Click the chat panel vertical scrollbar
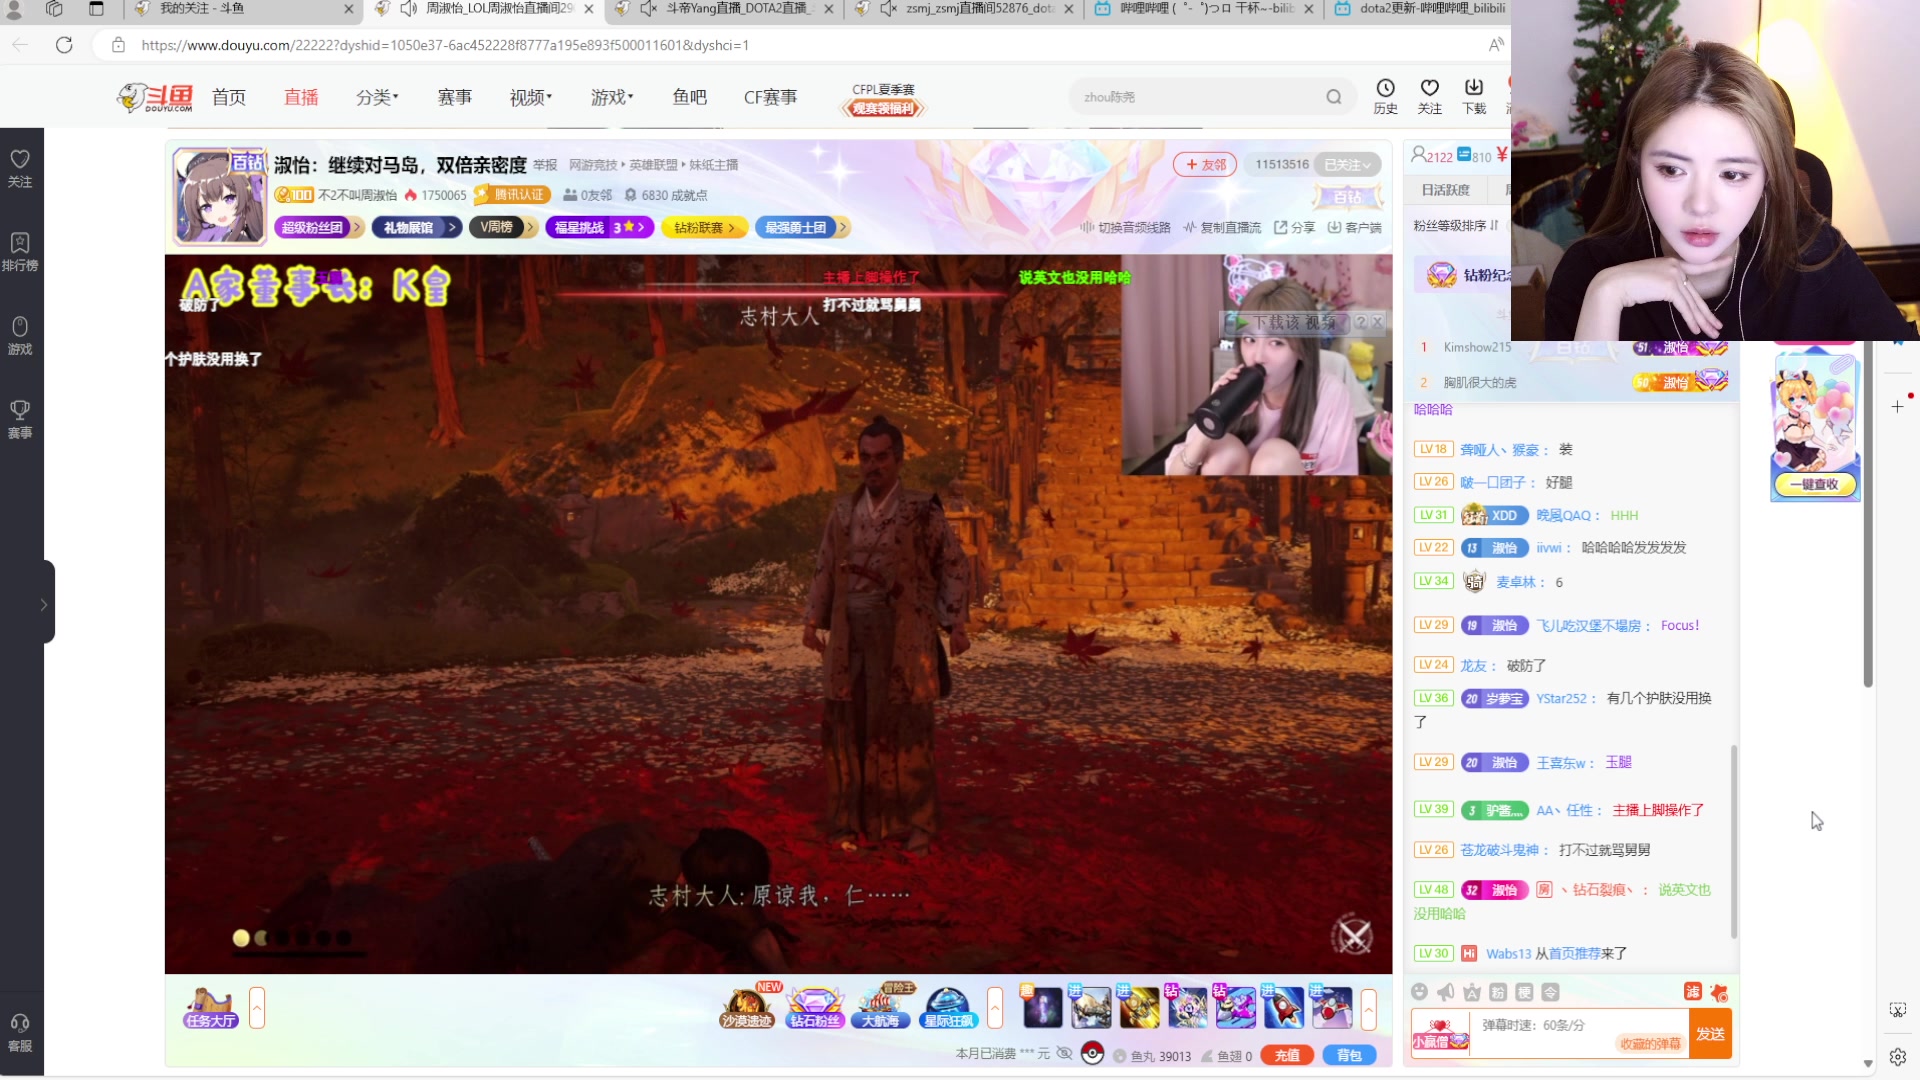Image resolution: width=1920 pixels, height=1080 pixels. coord(1734,841)
